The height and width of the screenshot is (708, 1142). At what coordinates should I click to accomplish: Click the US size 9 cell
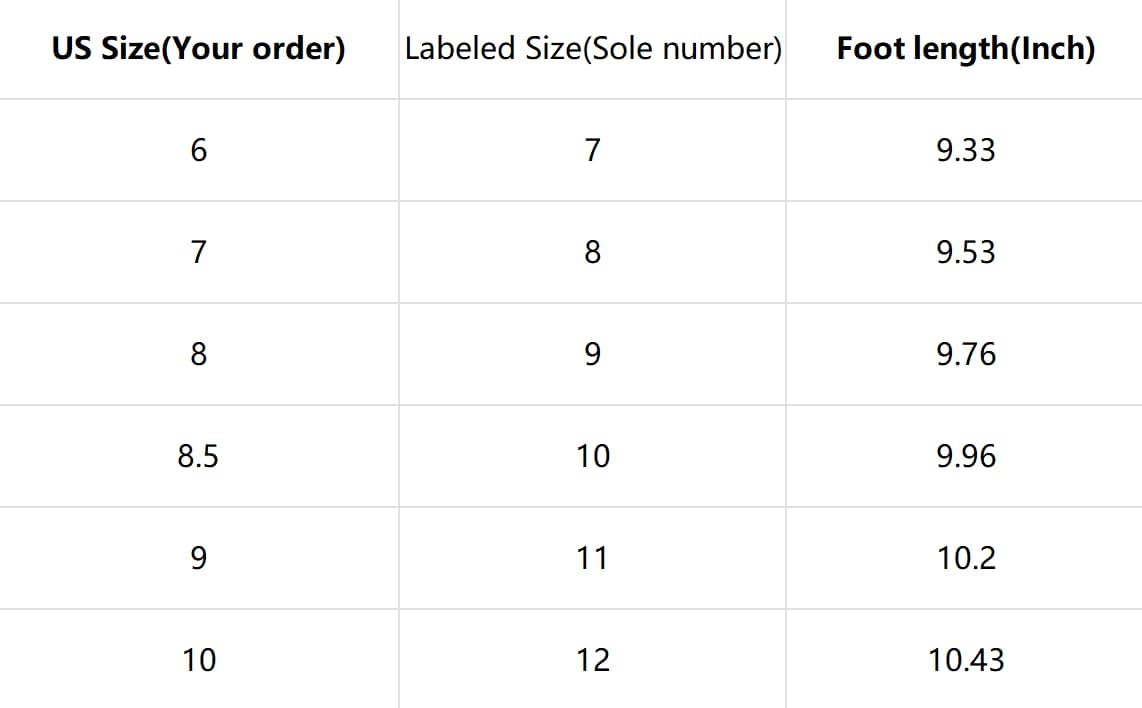pos(198,558)
